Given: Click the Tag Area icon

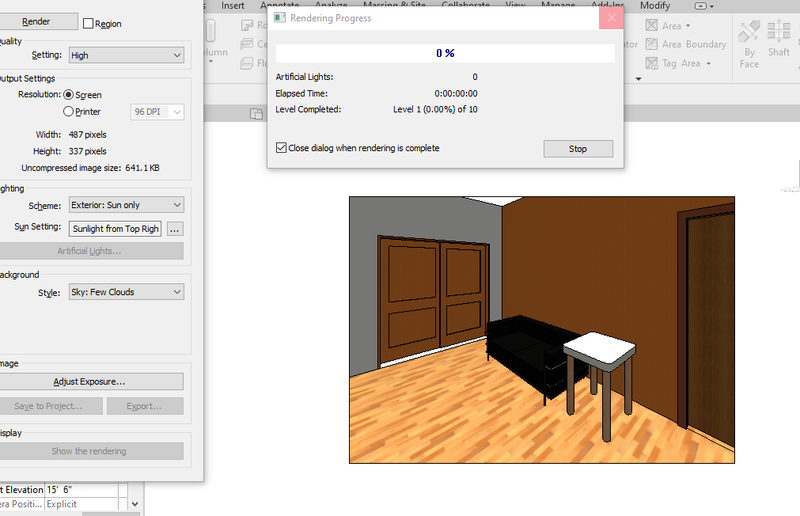Looking at the screenshot, I should tap(652, 63).
